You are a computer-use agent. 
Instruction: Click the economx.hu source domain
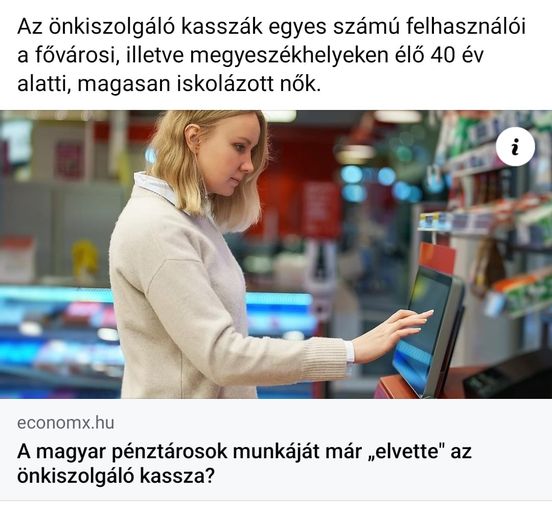tap(65, 422)
